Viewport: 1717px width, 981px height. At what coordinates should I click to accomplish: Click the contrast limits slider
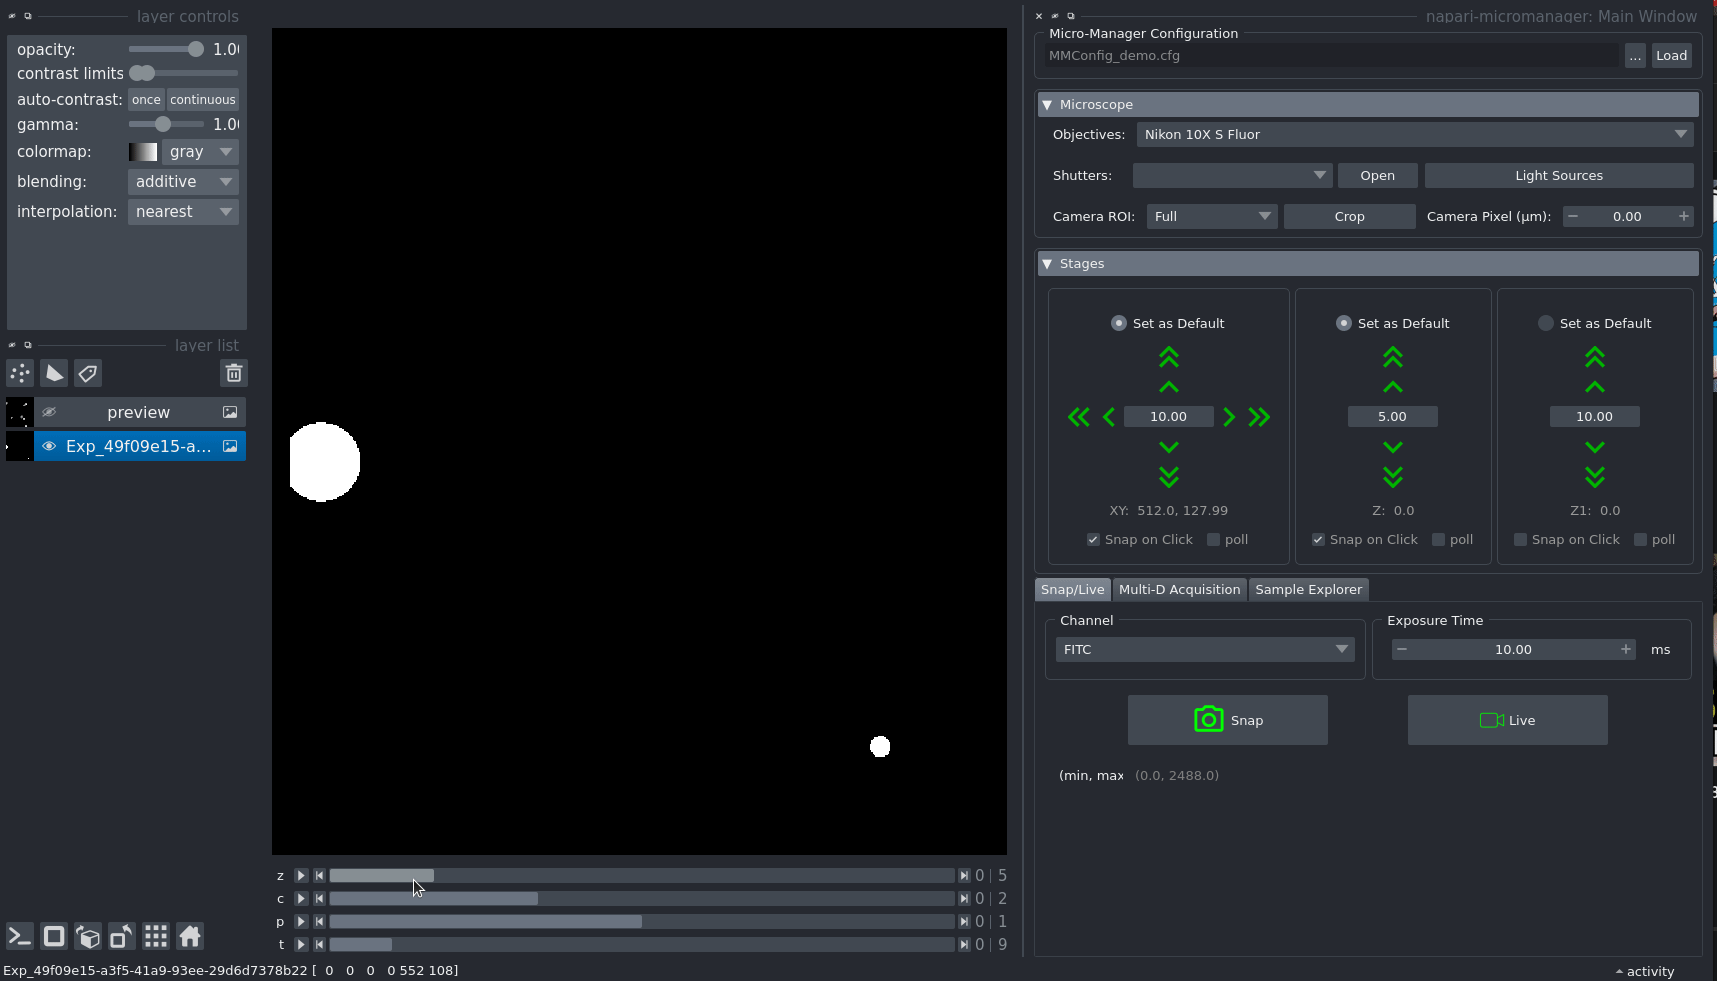pos(183,73)
